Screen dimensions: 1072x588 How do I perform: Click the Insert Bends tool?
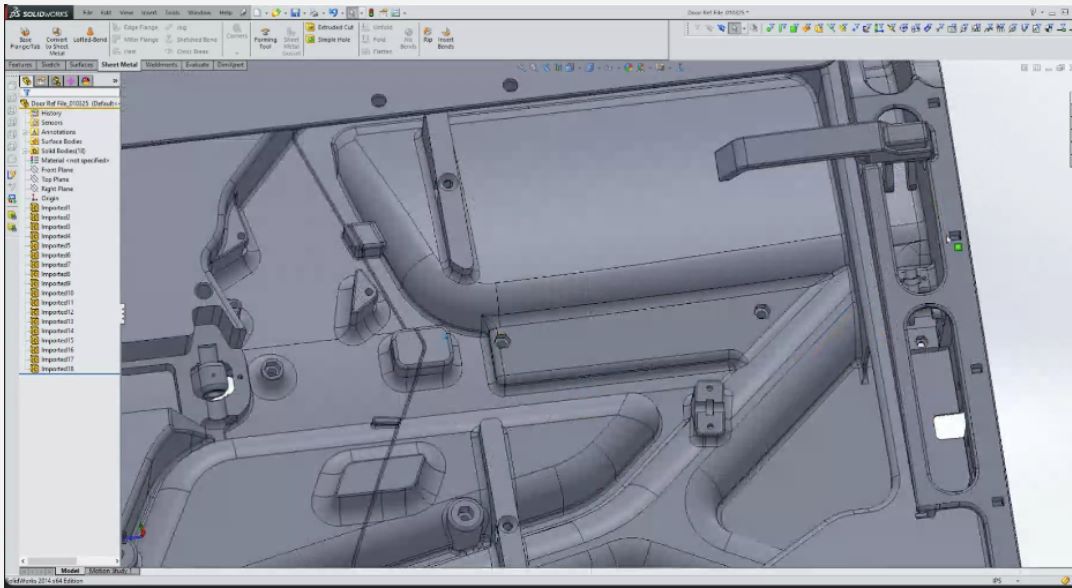click(x=445, y=37)
